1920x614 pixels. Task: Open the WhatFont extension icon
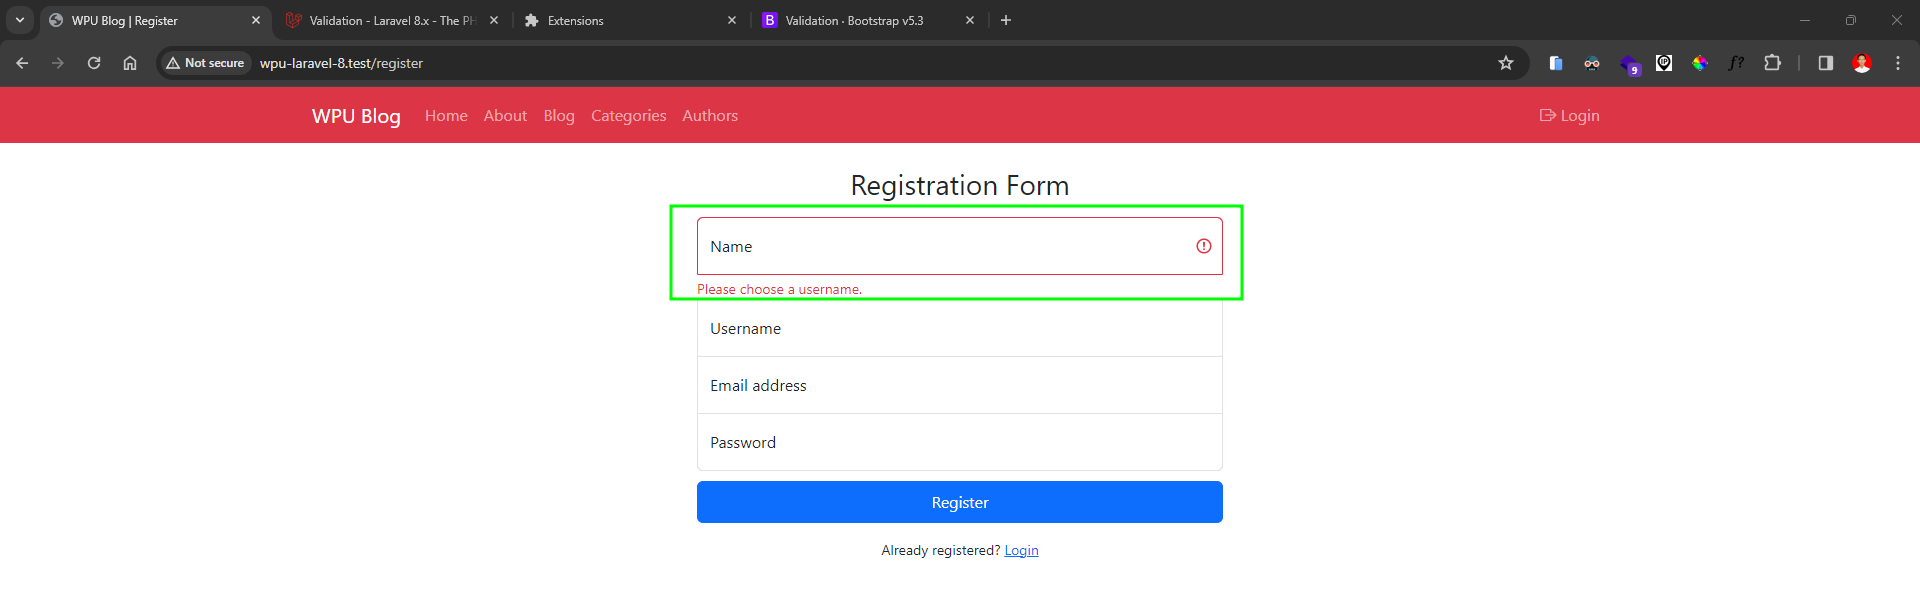(x=1736, y=63)
